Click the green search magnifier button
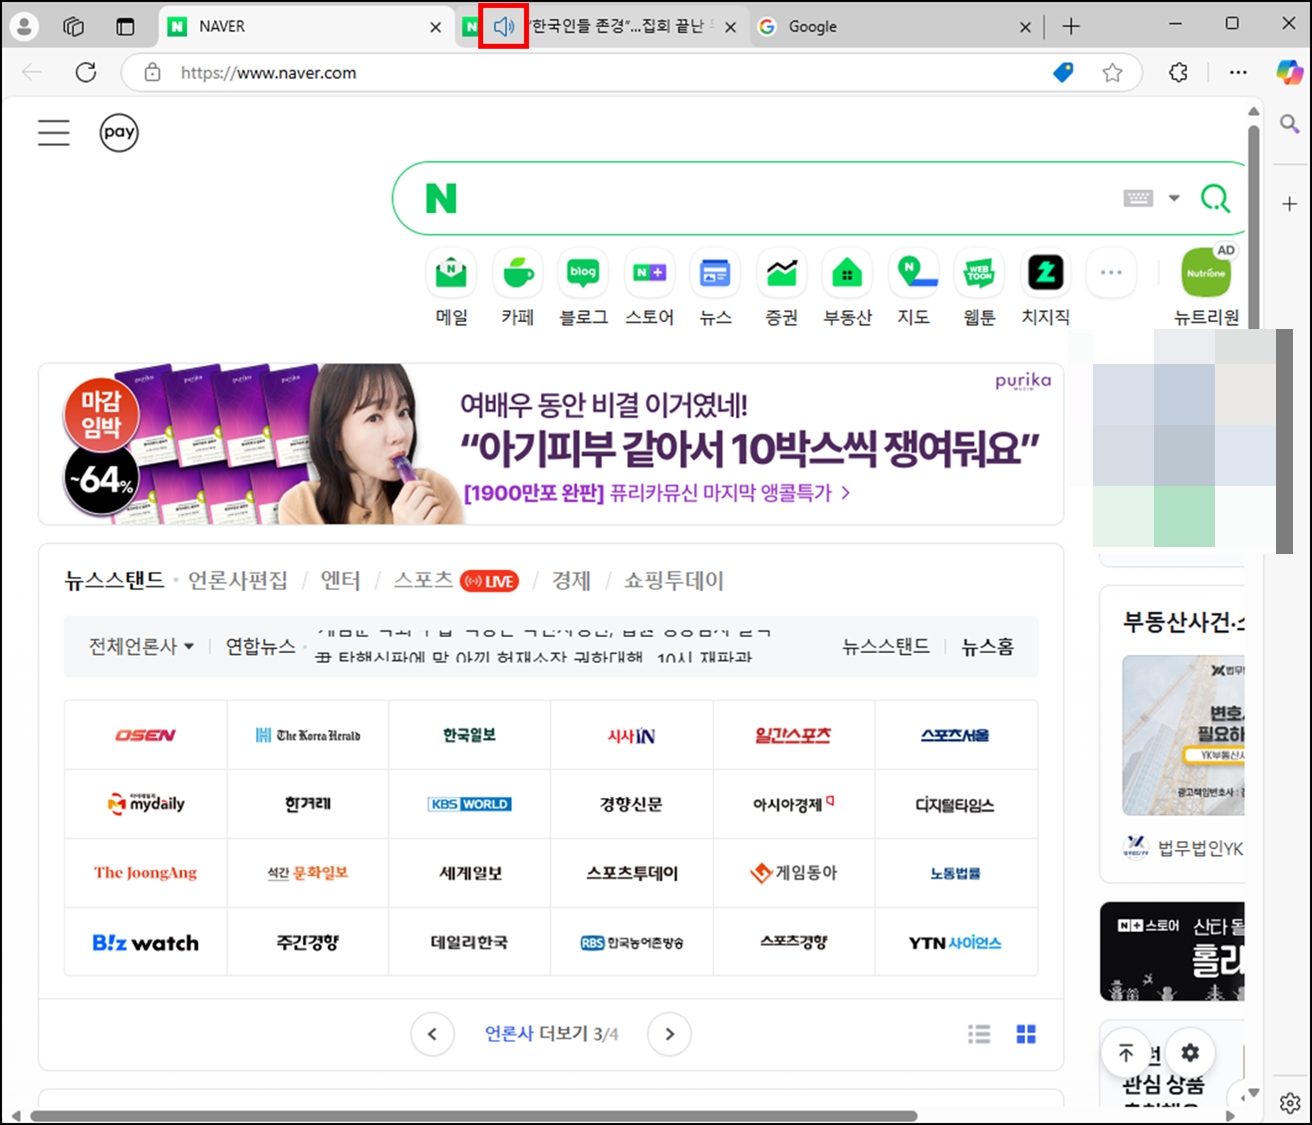The width and height of the screenshot is (1312, 1125). 1215,198
